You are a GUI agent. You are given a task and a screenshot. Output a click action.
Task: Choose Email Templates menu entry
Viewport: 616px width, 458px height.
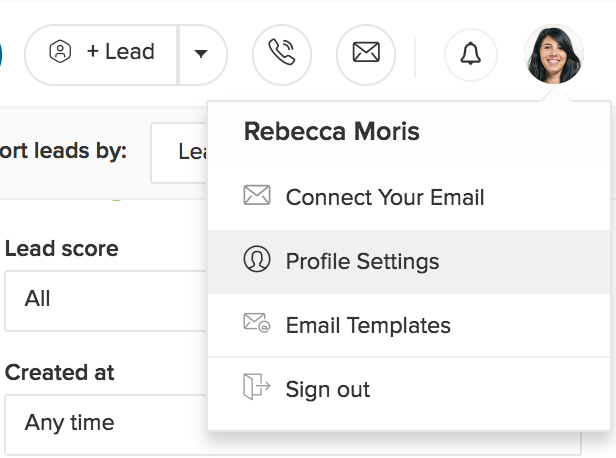(x=368, y=325)
